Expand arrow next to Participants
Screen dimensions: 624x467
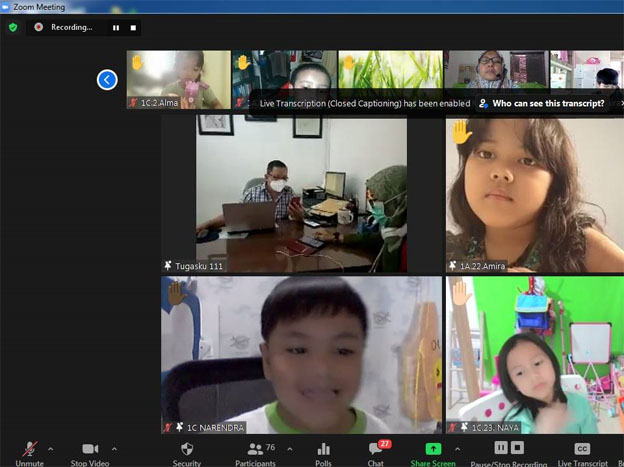click(x=290, y=448)
